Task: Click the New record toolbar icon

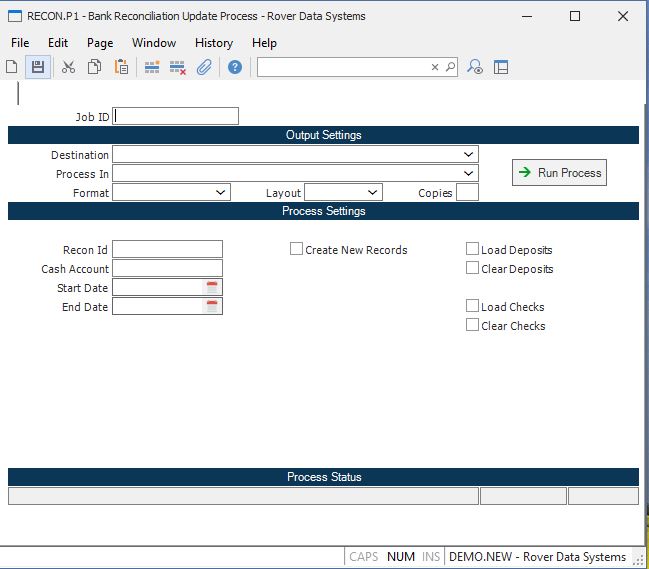Action: (x=12, y=67)
